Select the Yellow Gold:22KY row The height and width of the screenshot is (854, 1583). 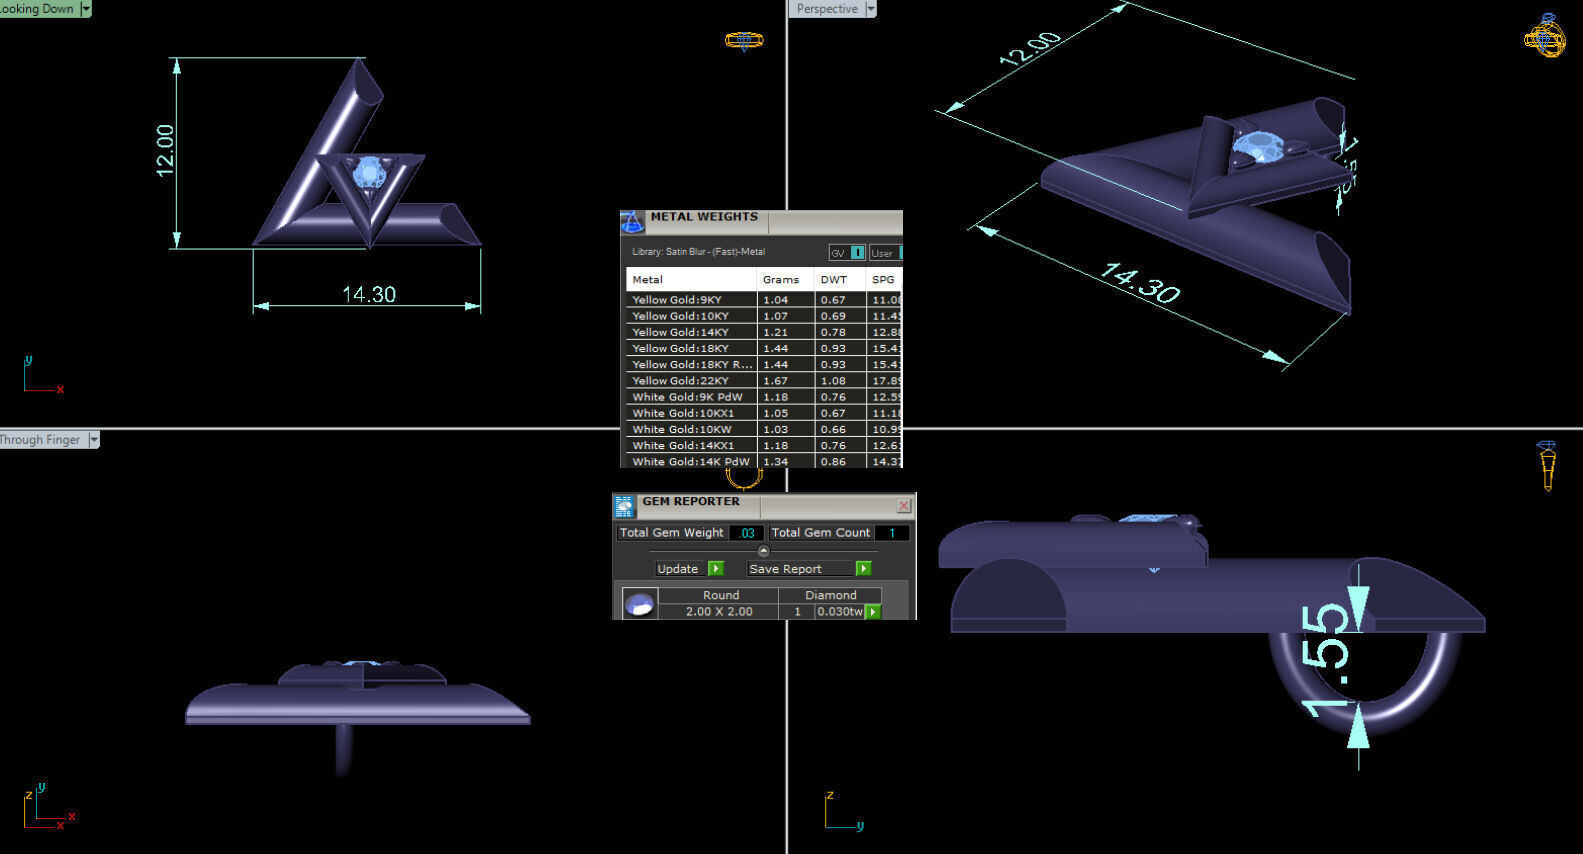coord(764,381)
